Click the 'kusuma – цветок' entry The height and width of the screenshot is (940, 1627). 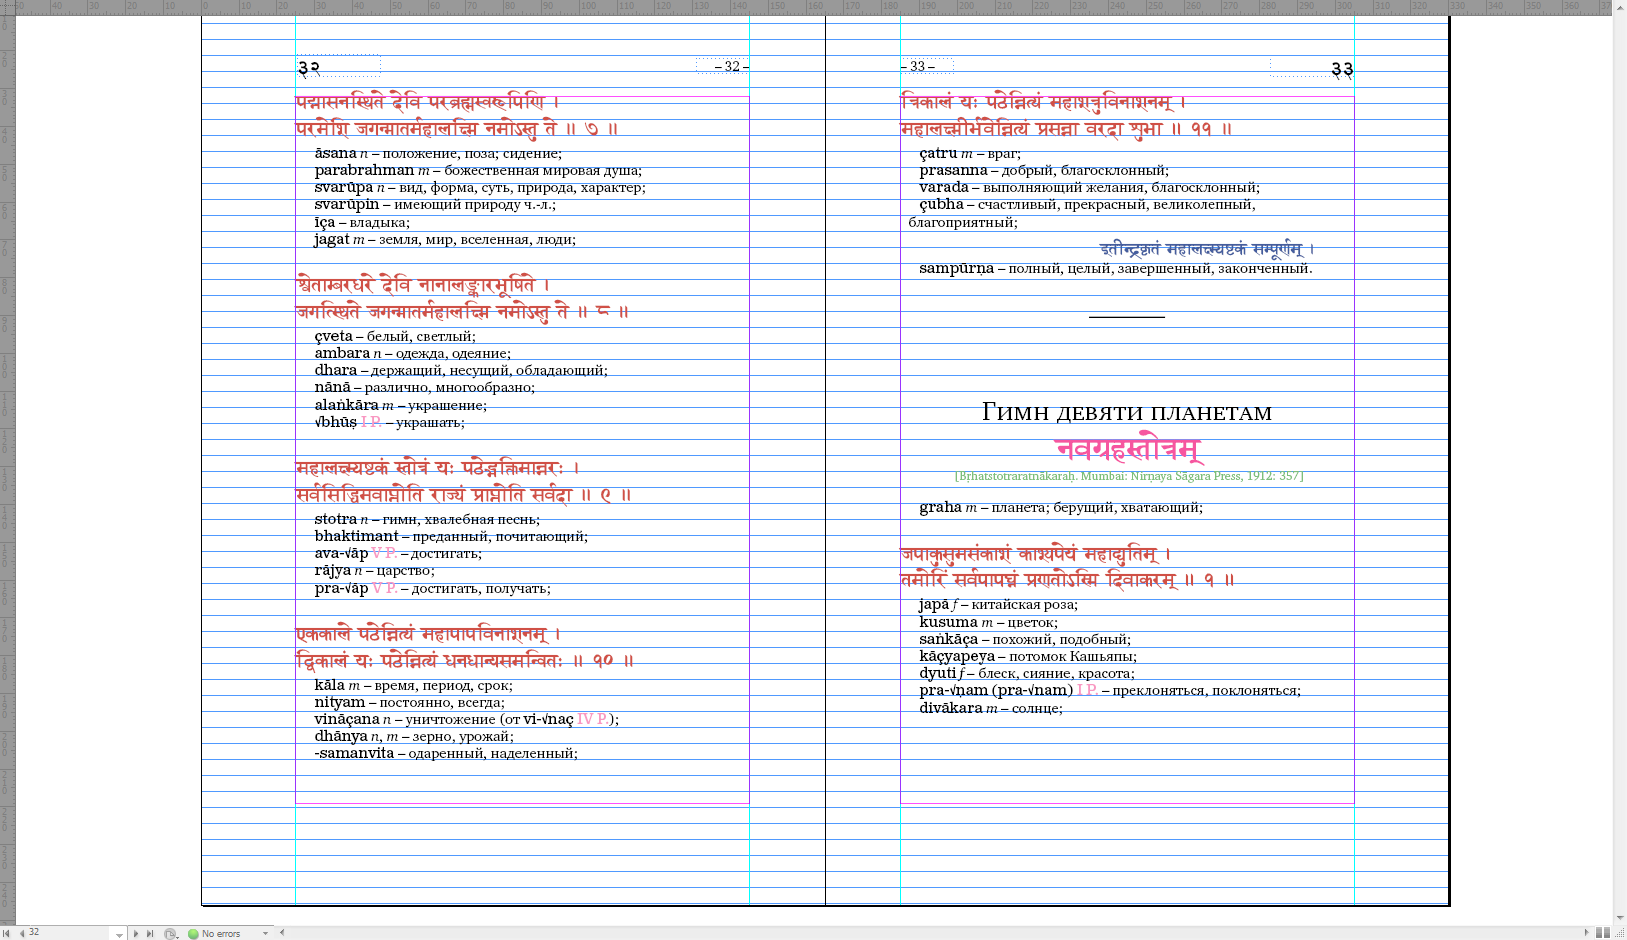point(988,622)
